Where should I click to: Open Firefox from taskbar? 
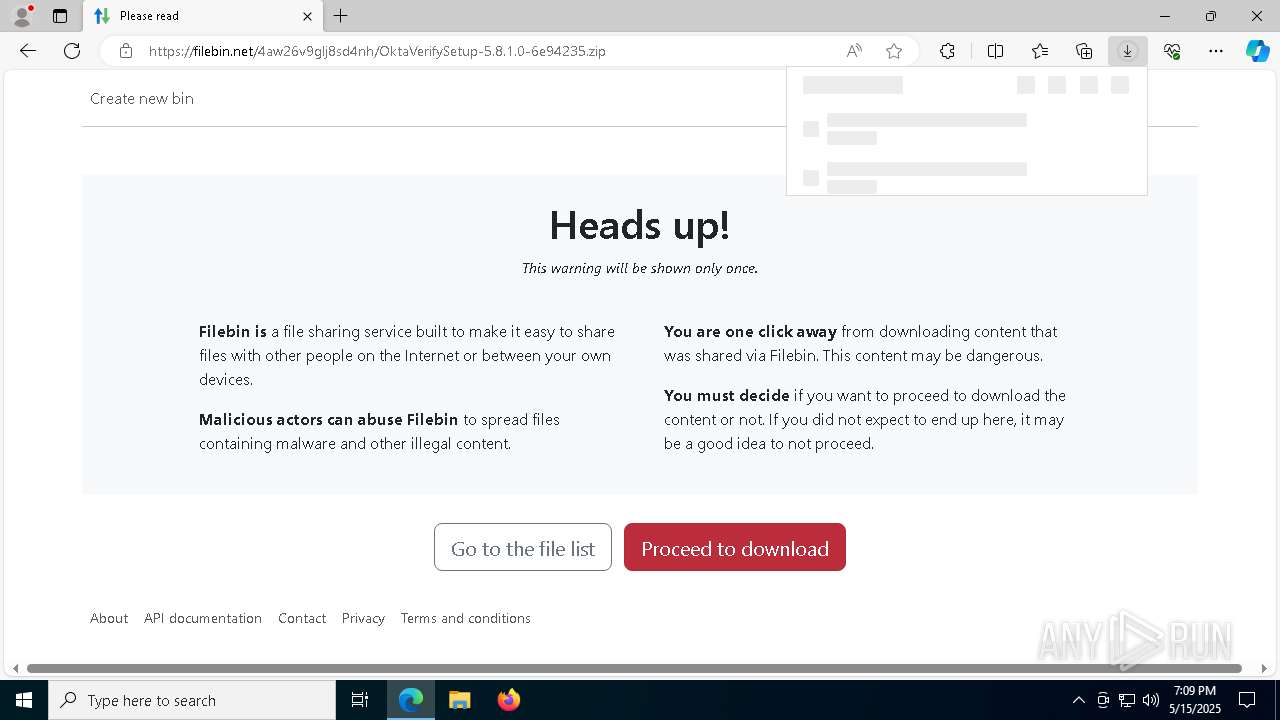point(508,700)
